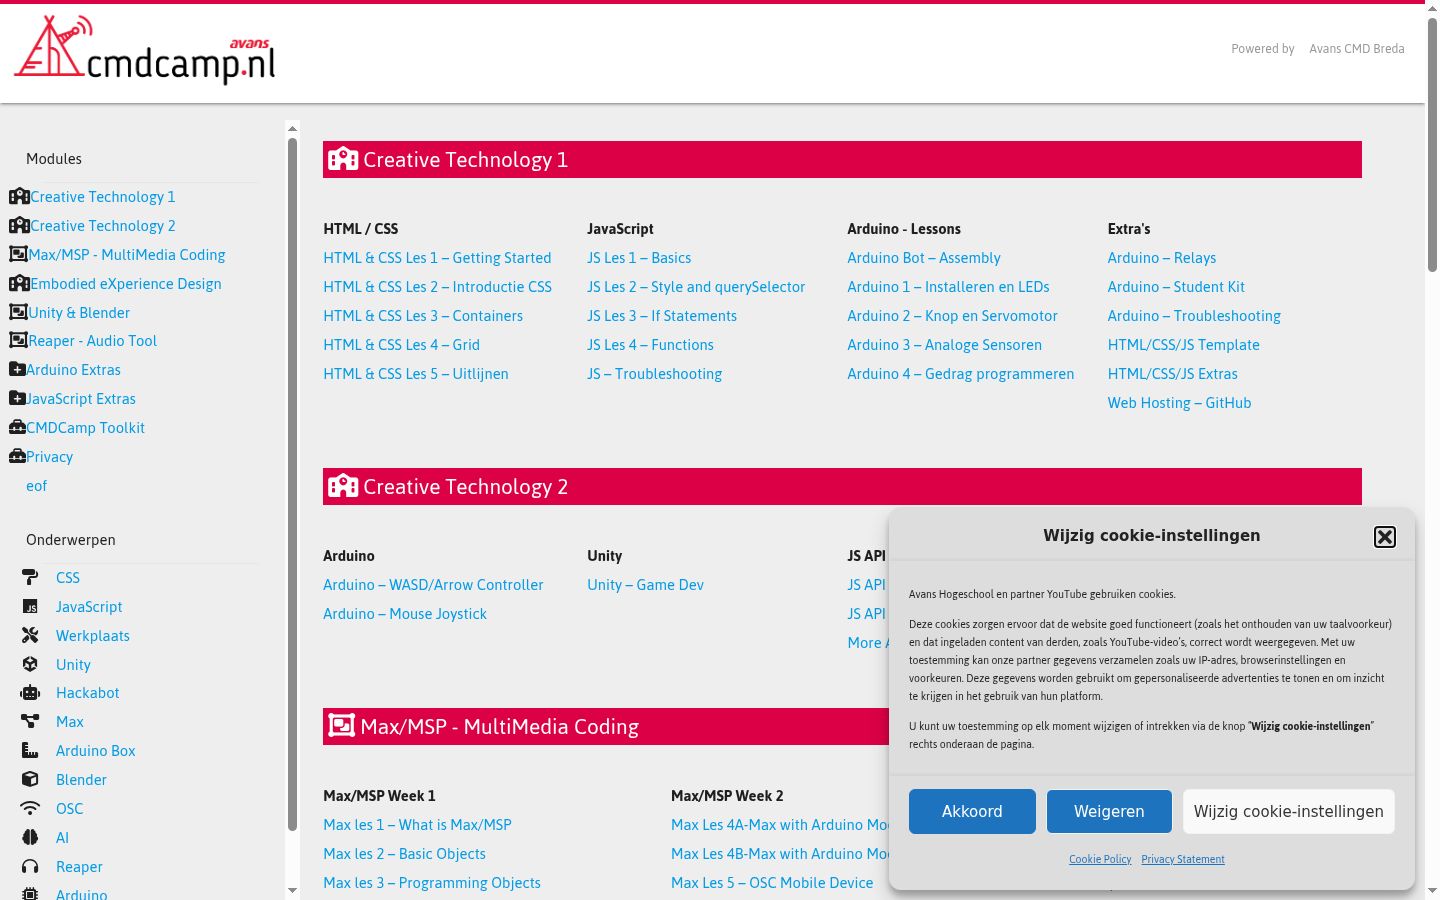
Task: Close the cookie settings dialog
Action: (1385, 537)
